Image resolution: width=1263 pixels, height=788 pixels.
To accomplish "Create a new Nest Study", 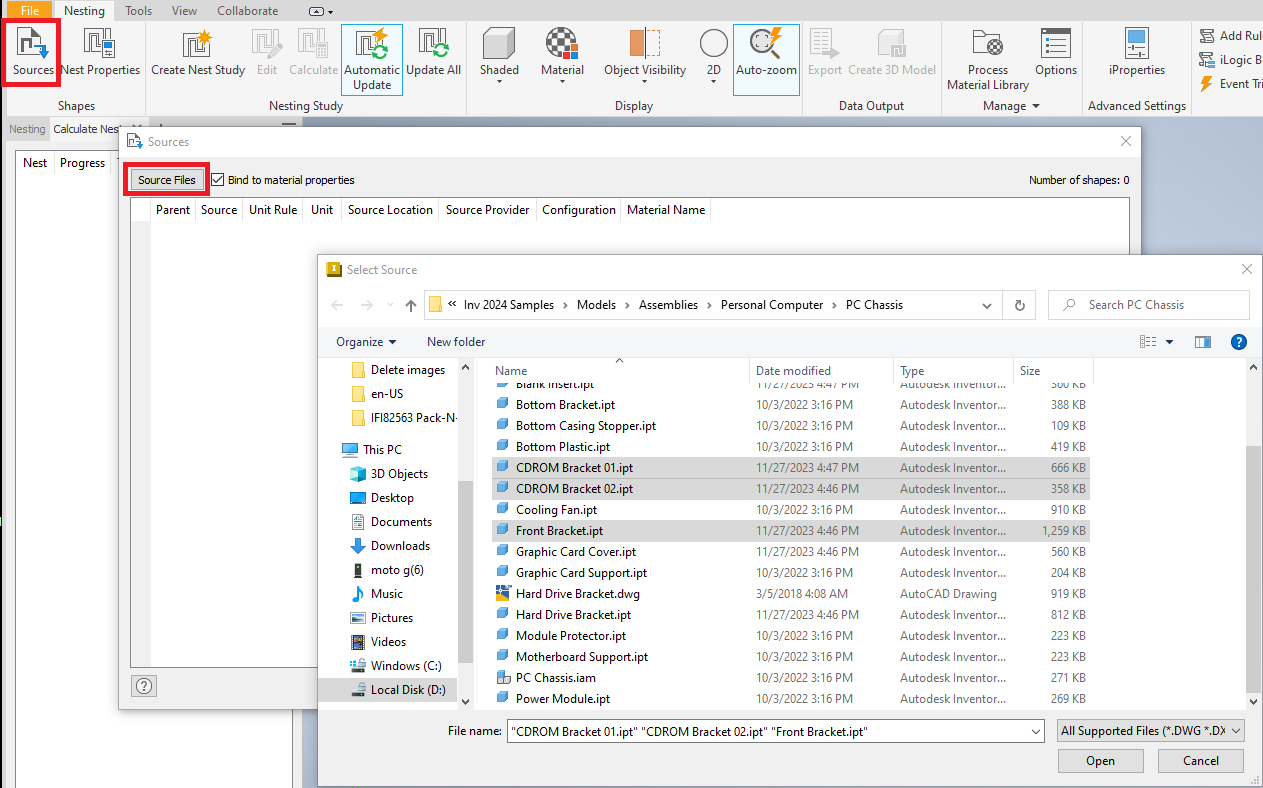I will pyautogui.click(x=198, y=51).
